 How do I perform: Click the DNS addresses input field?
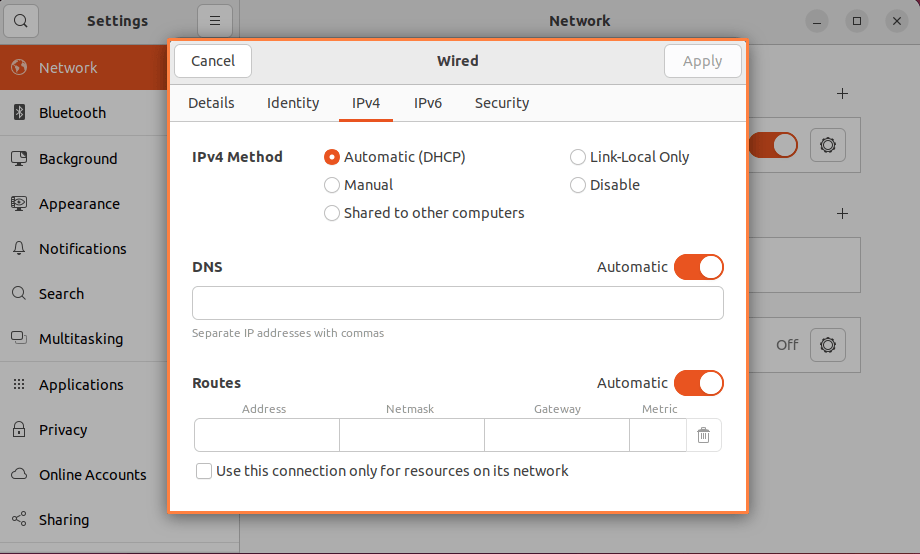(458, 303)
